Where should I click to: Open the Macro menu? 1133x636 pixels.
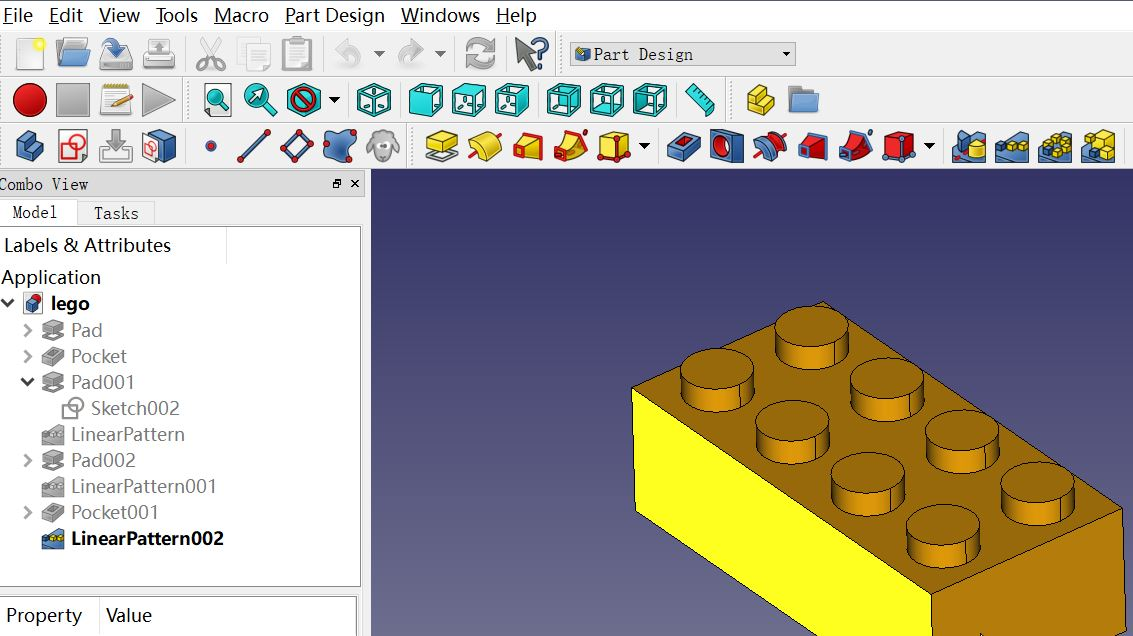pyautogui.click(x=241, y=15)
